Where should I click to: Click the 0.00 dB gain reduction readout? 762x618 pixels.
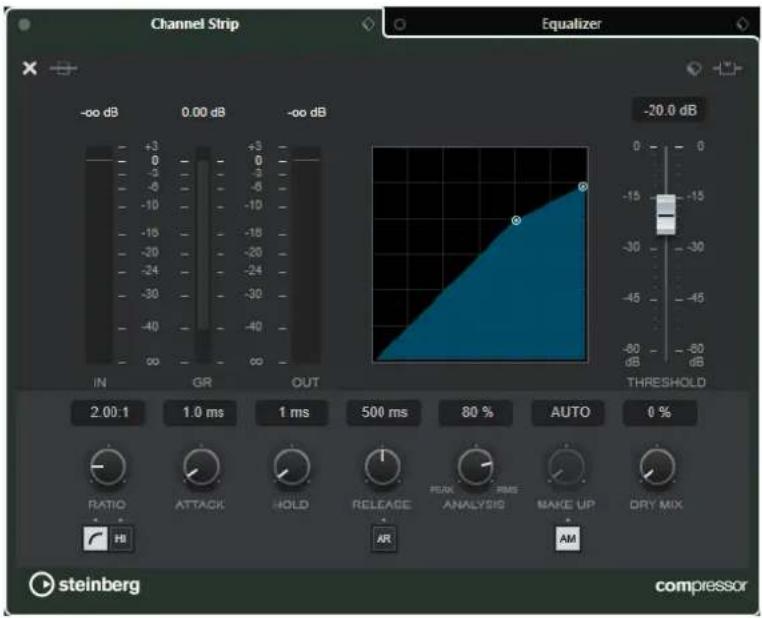(x=203, y=112)
